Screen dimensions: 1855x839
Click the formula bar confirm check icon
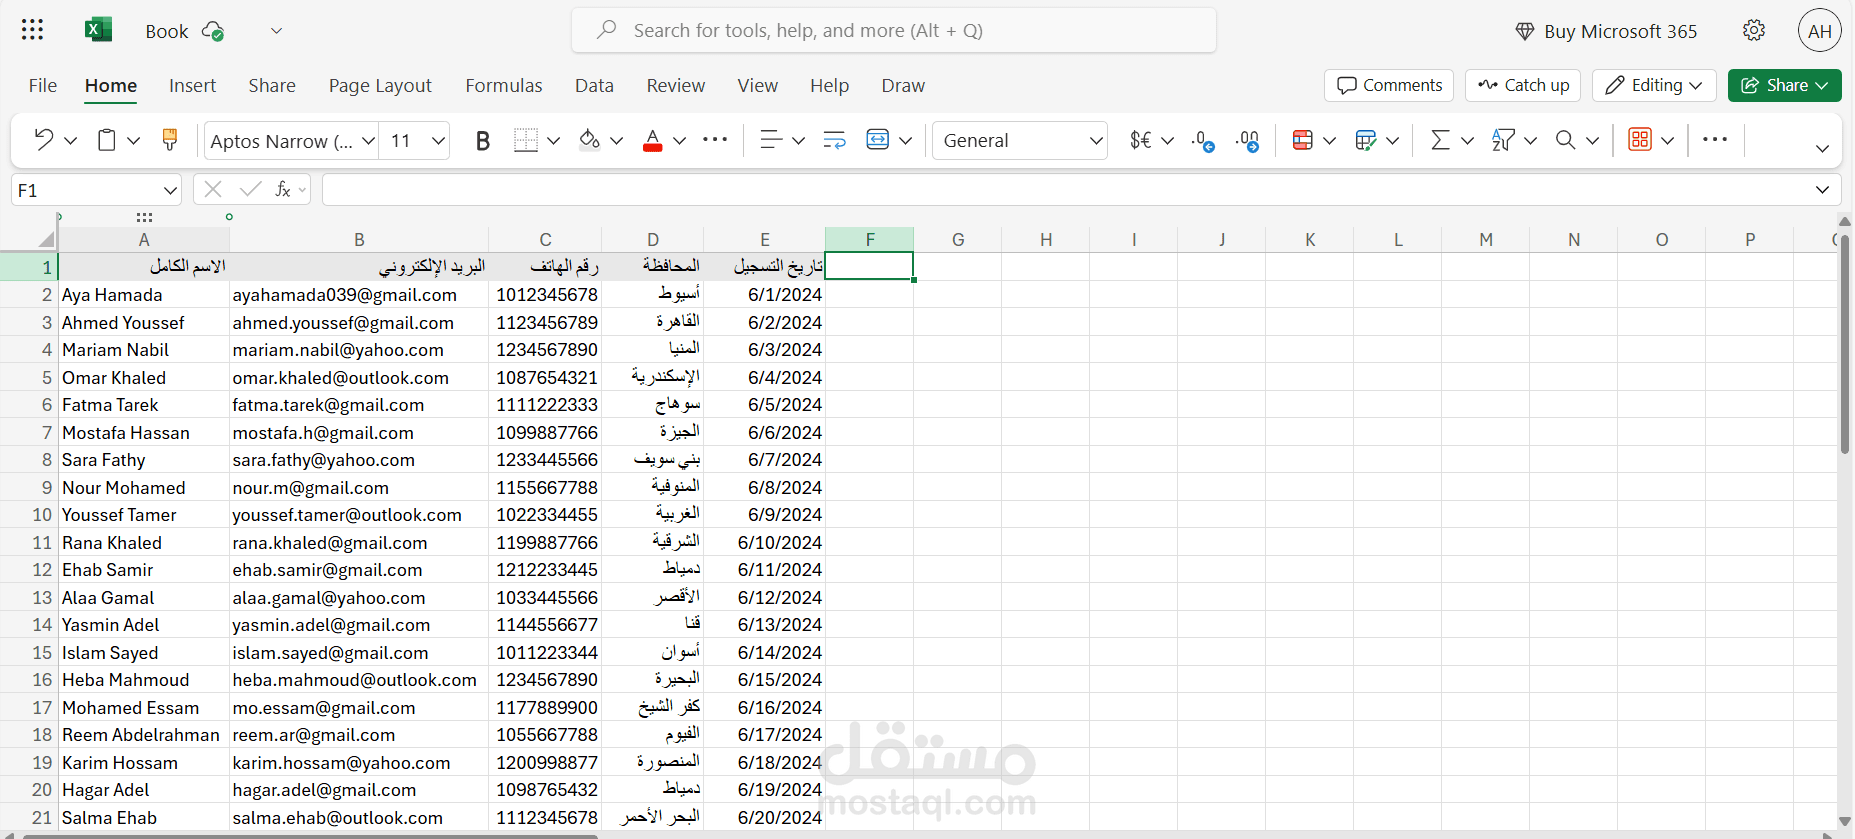tap(250, 189)
